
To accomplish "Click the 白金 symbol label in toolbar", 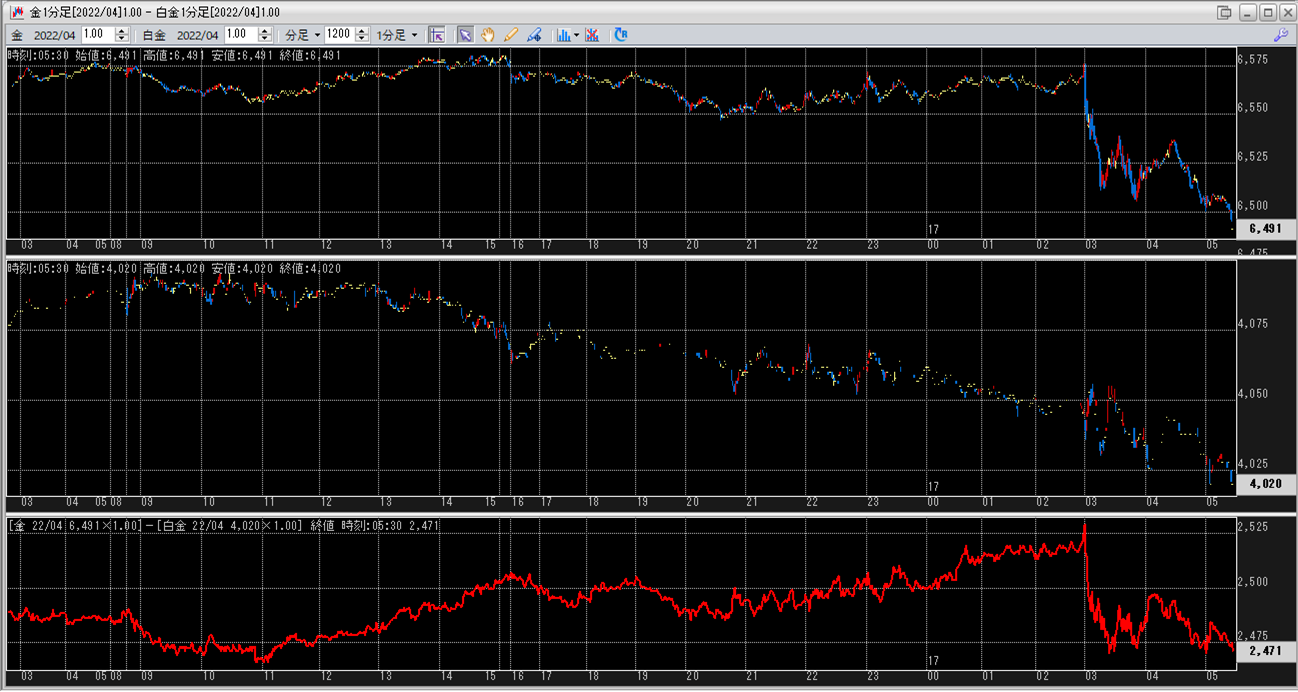I will pos(153,35).
